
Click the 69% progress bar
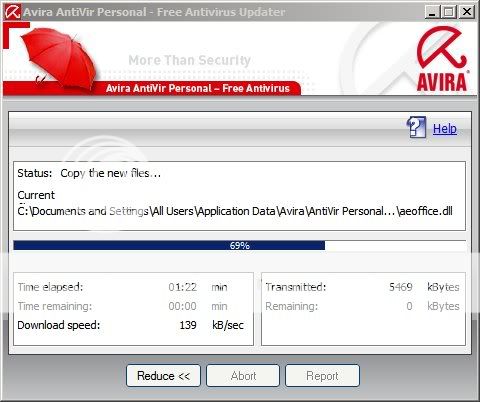(x=239, y=245)
